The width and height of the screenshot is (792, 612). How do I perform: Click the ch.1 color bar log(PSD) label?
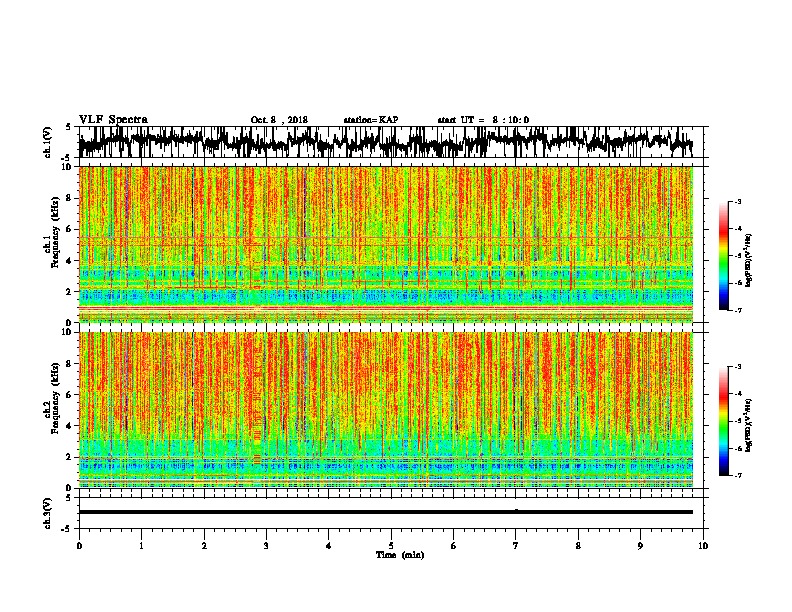[x=748, y=261]
